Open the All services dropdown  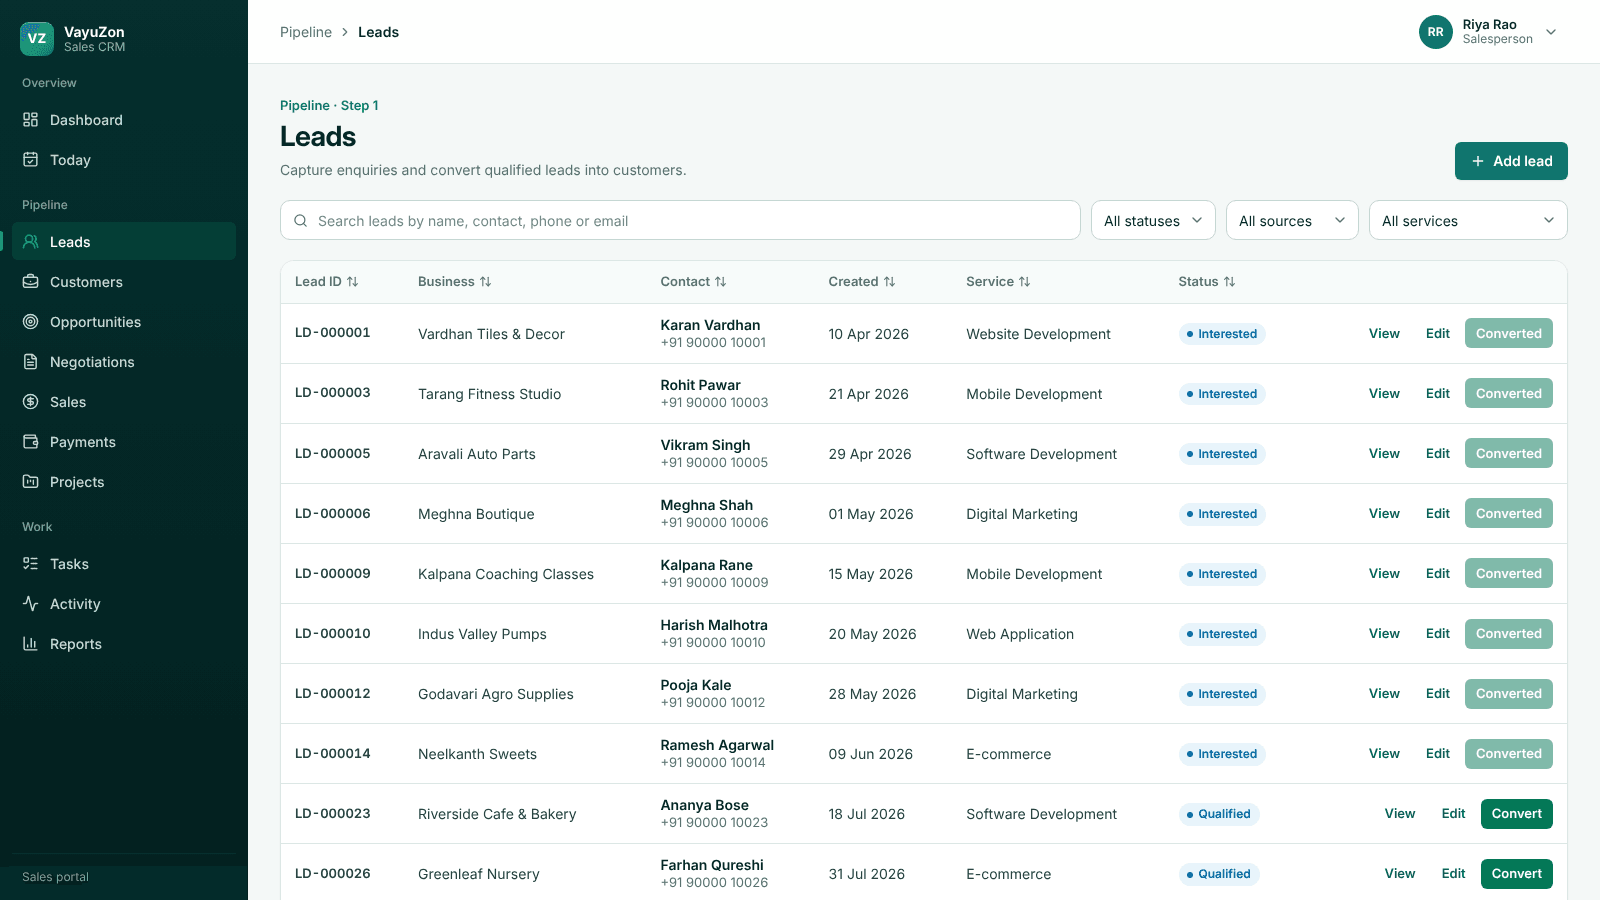click(x=1468, y=221)
